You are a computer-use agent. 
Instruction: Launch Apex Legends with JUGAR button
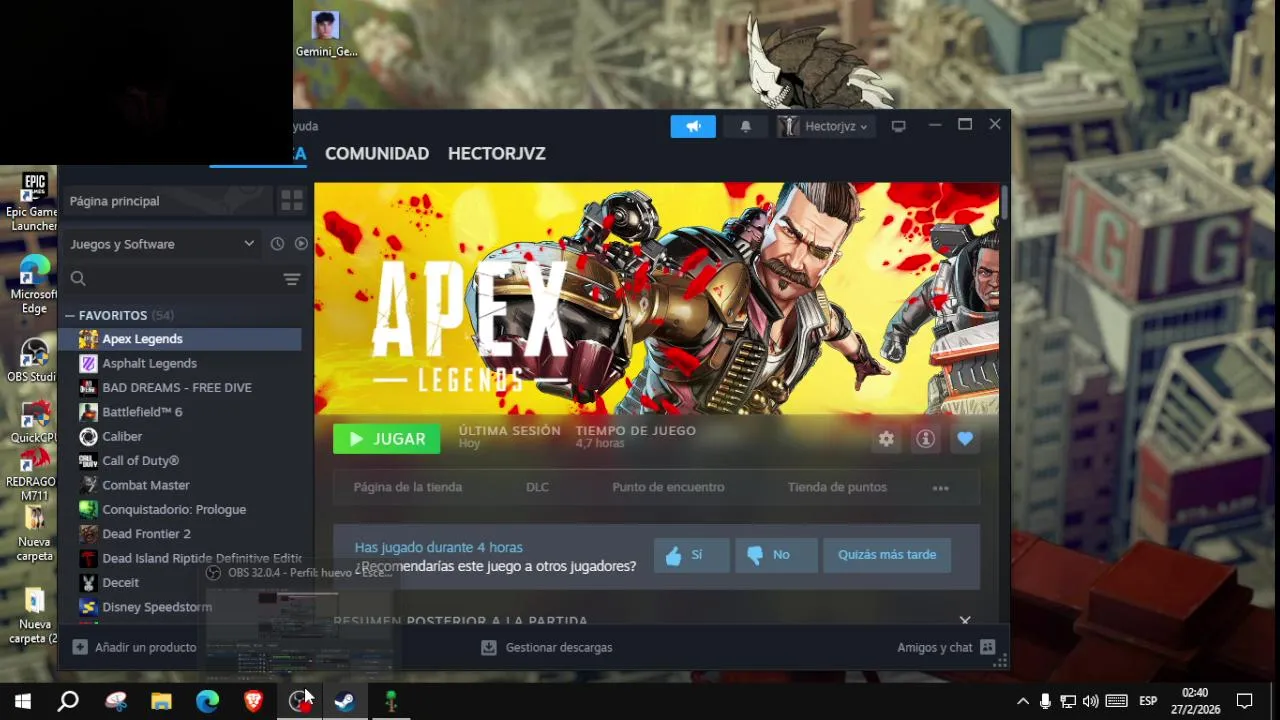[x=386, y=439]
